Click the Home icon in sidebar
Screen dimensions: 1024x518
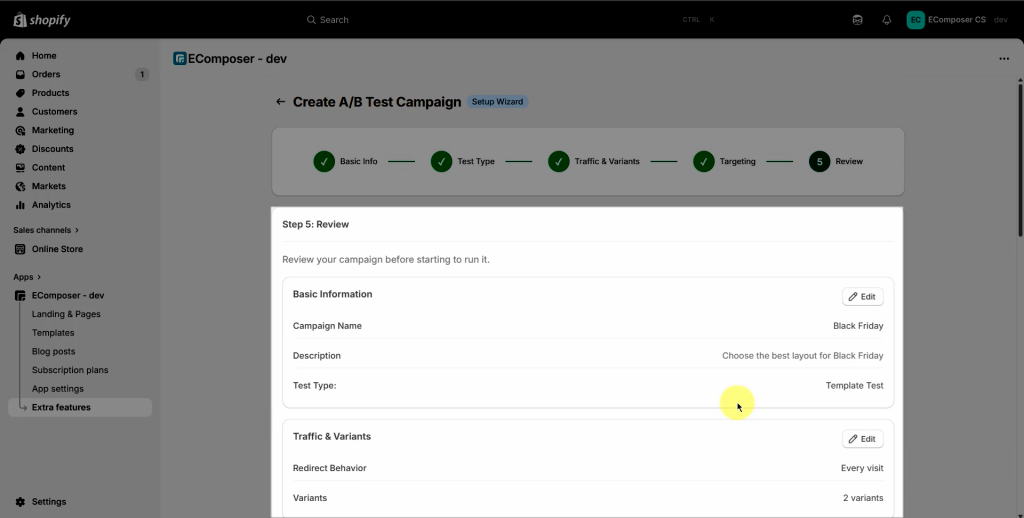[x=20, y=56]
